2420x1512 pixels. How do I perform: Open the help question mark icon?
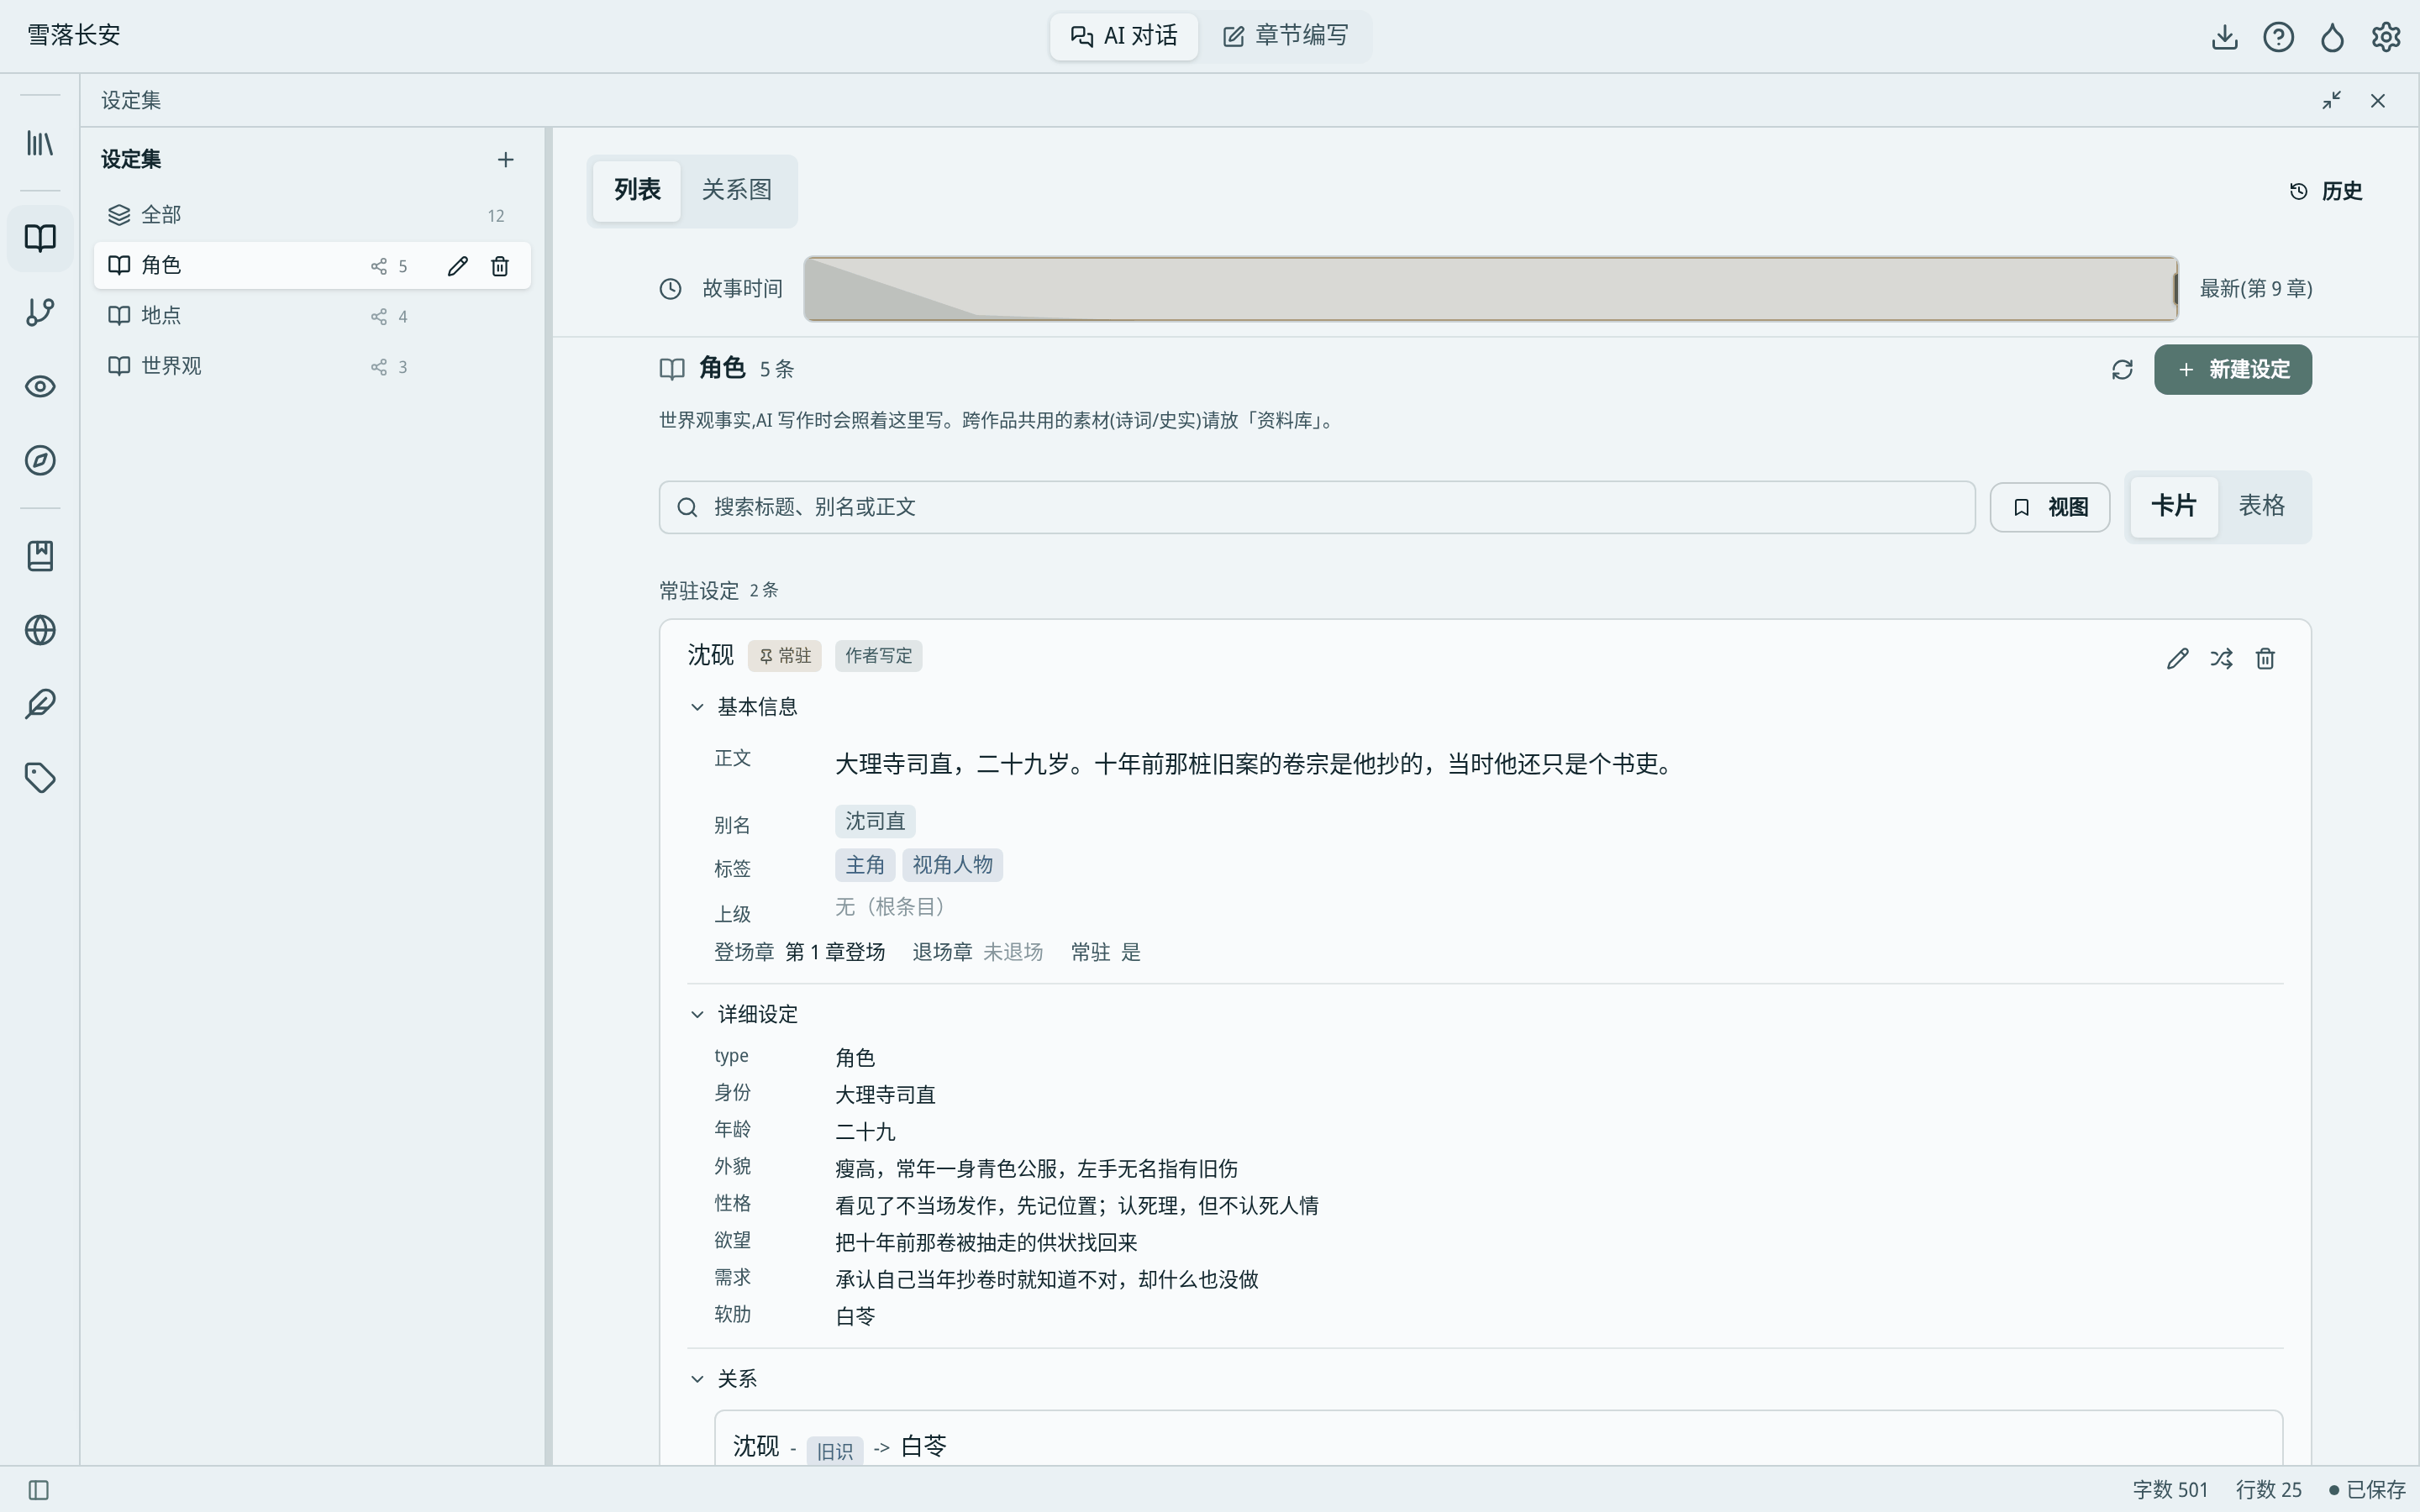2278,37
